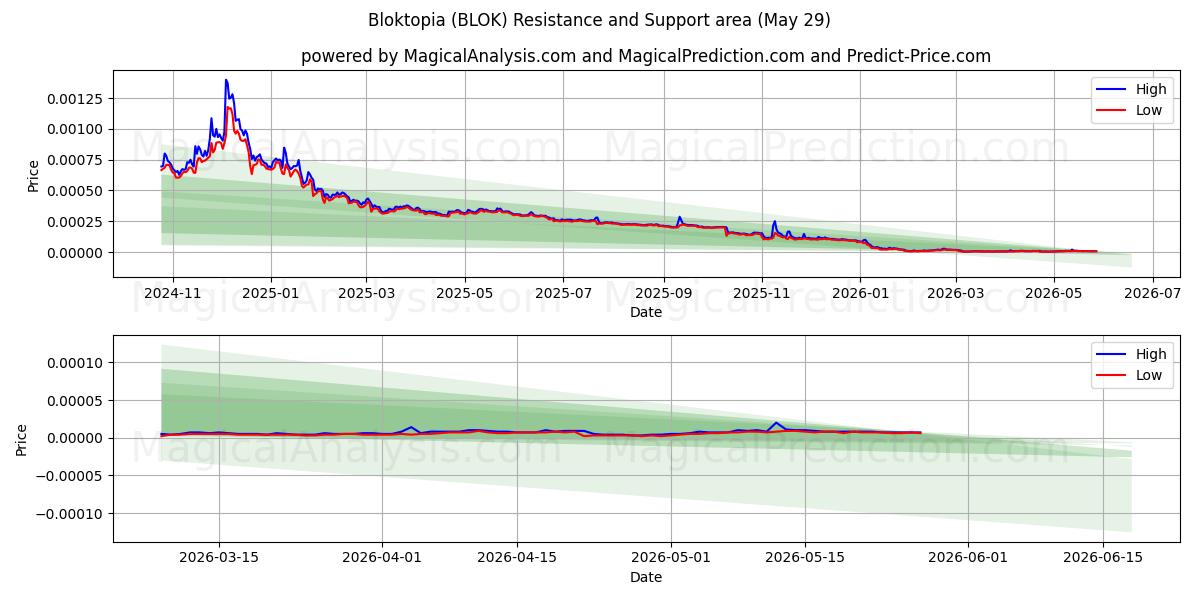This screenshot has height=600, width=1200.
Task: Click the '2024-11' x-axis label in the top chart
Action: point(173,293)
